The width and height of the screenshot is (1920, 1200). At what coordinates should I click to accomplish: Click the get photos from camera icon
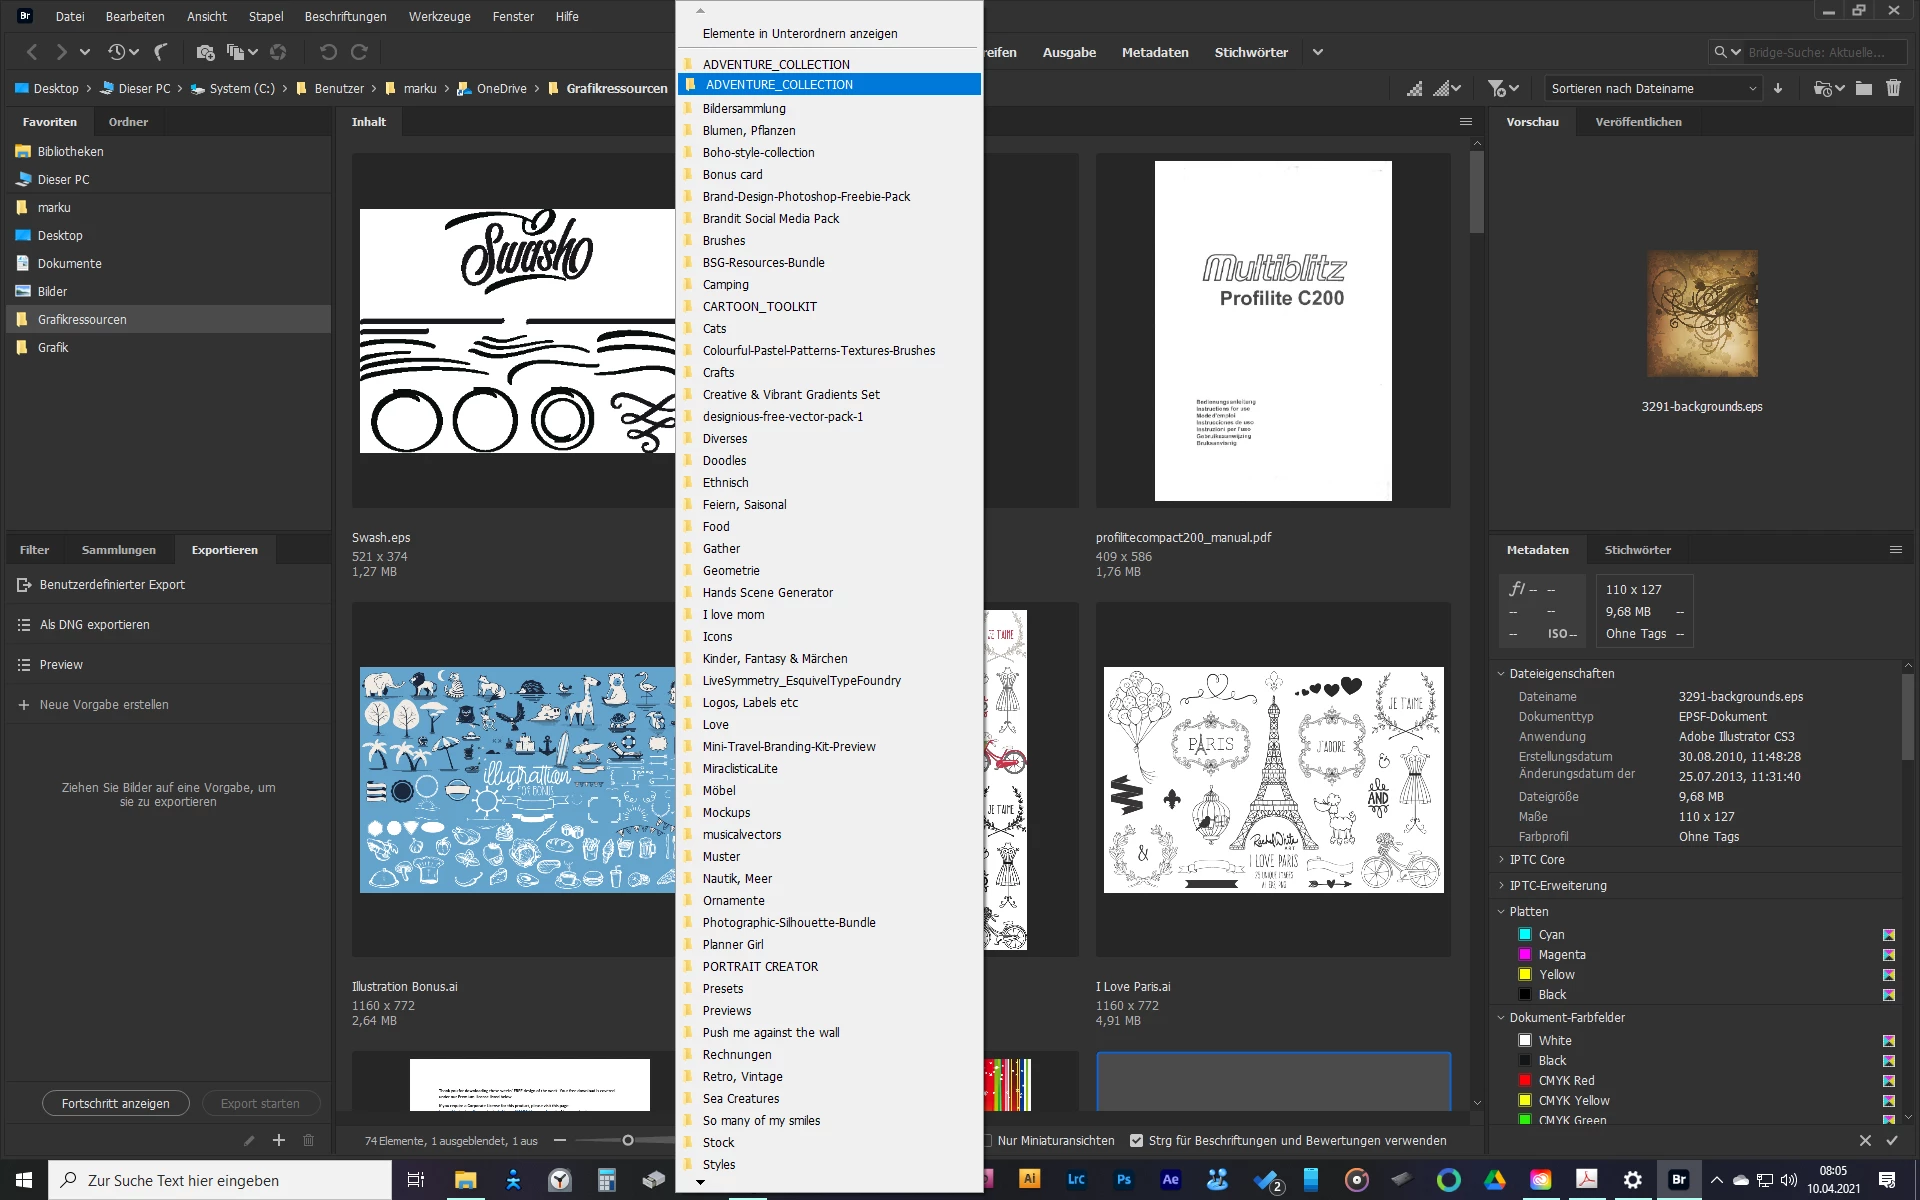click(x=205, y=52)
